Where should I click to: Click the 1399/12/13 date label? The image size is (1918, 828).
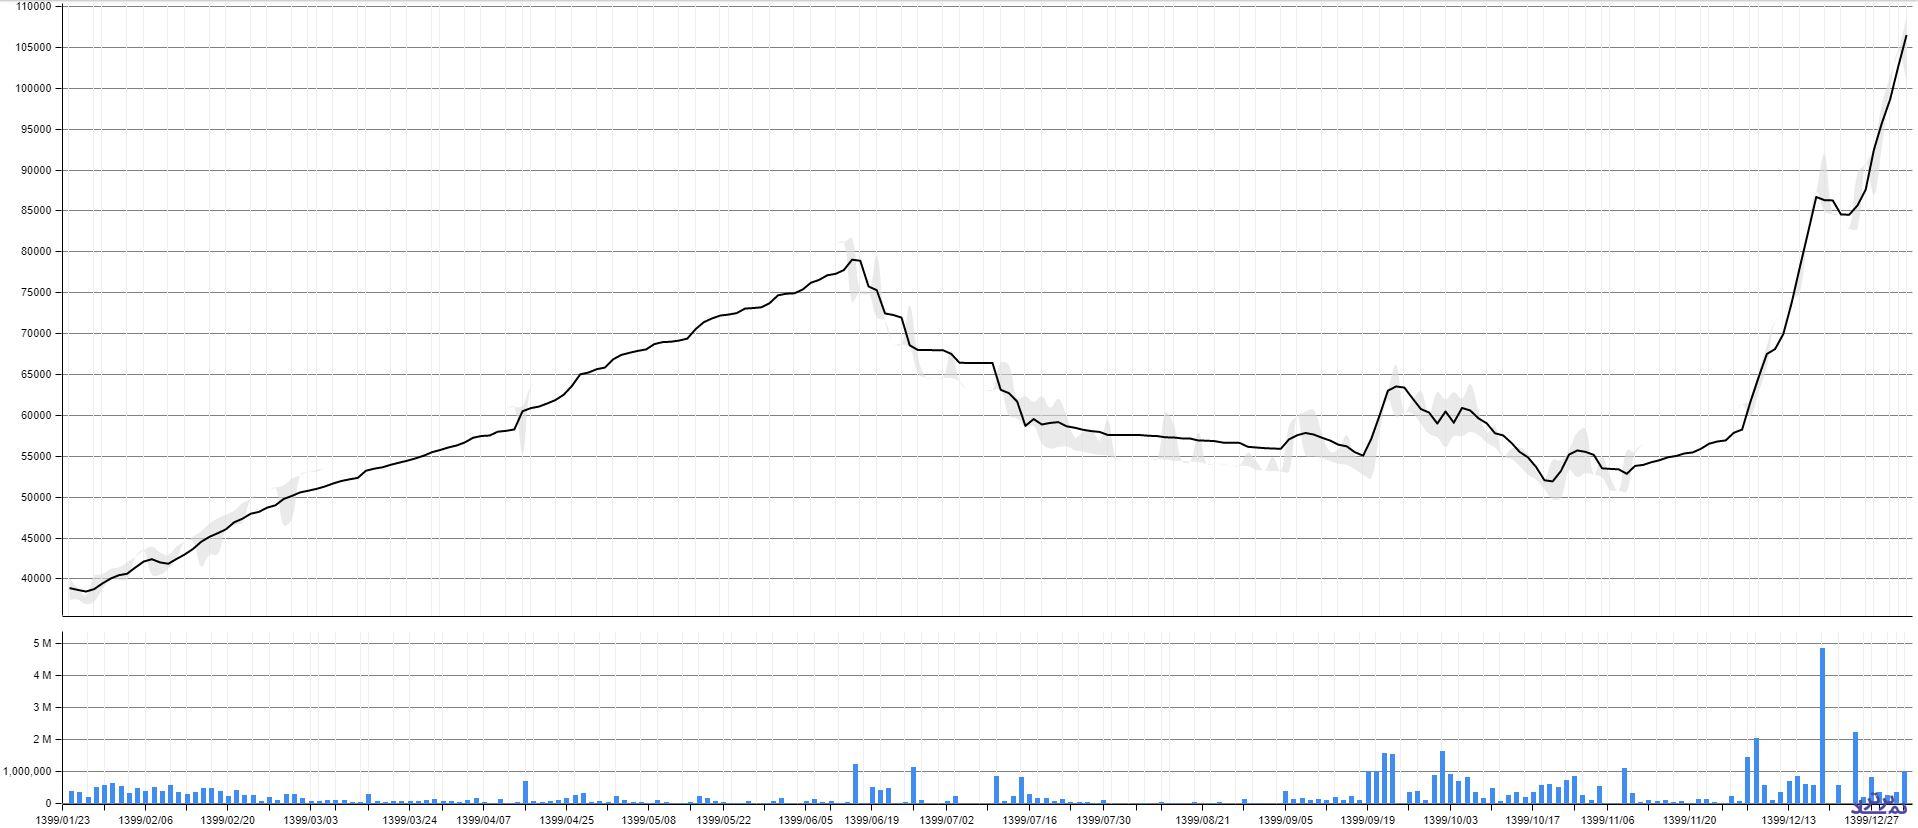(1789, 820)
